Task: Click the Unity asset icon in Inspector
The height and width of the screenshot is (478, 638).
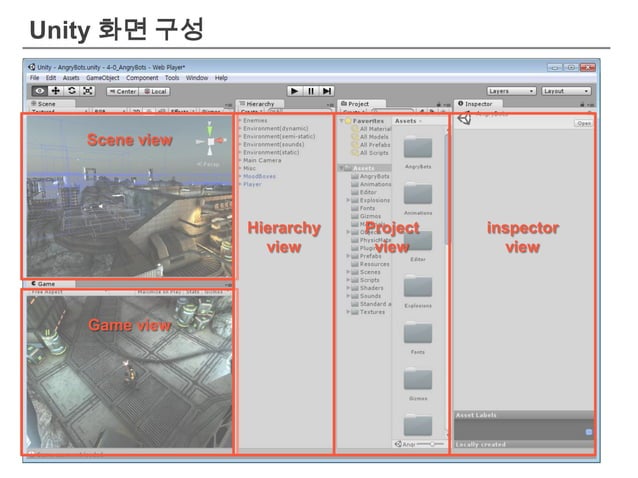Action: [465, 119]
